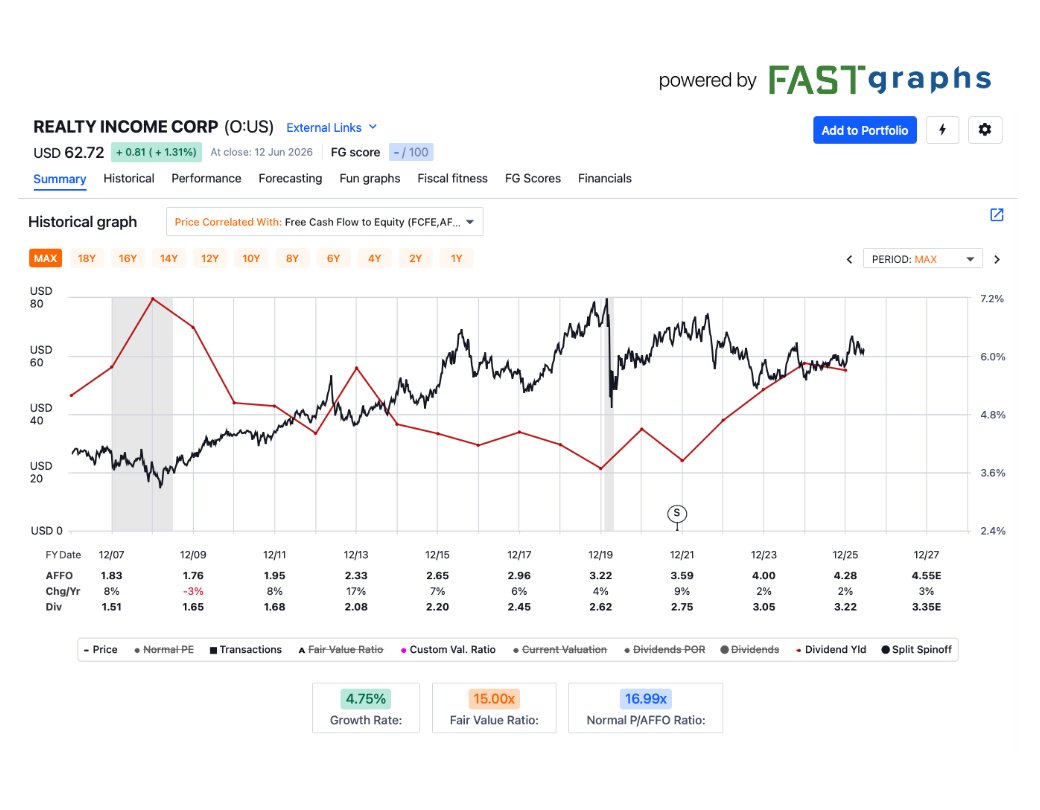Switch to the Historical tab
Viewport: 1040px width, 810px height.
coord(129,178)
